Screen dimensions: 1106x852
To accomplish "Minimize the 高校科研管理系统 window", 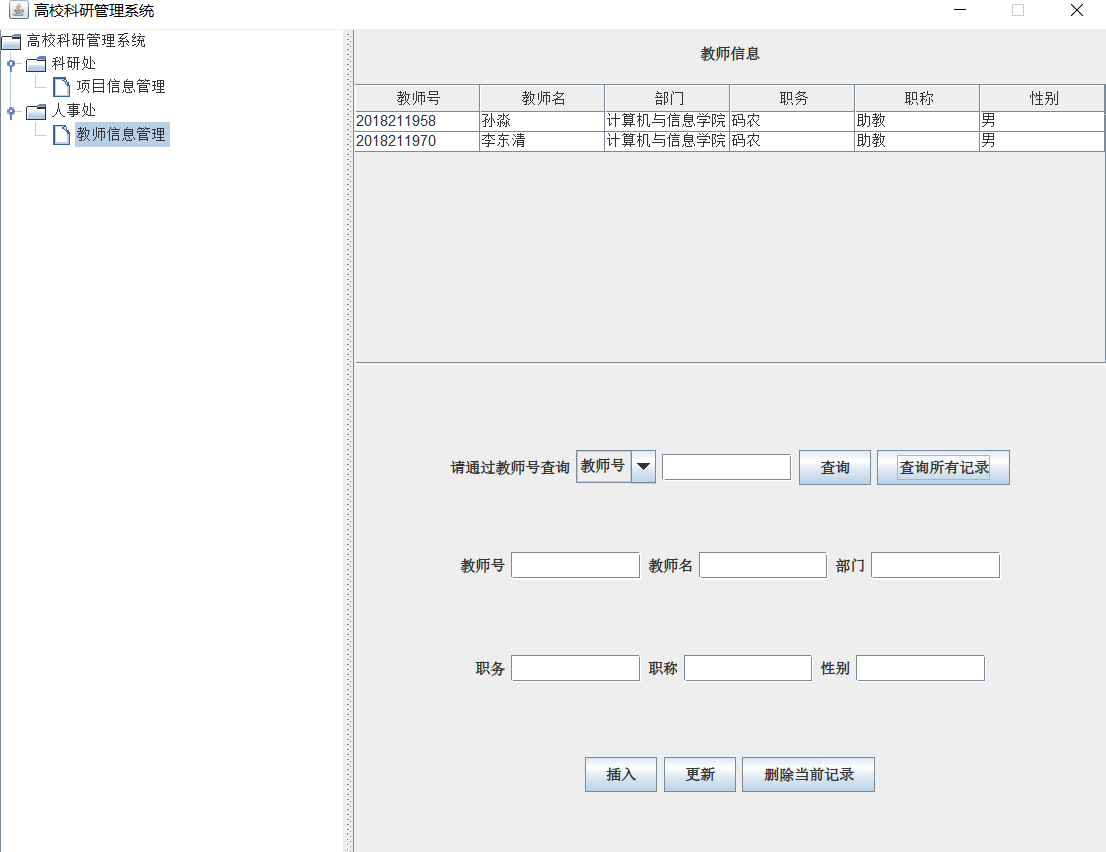I will point(960,10).
